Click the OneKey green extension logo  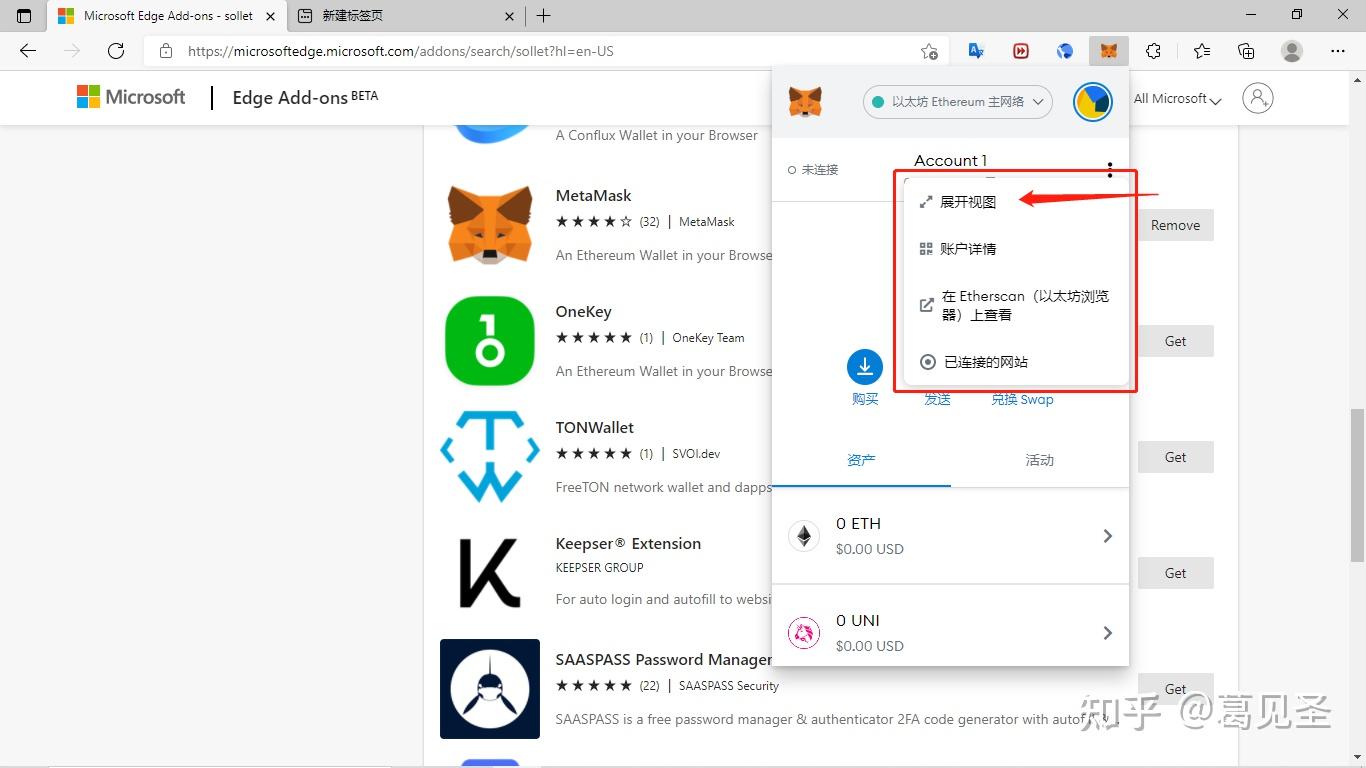(490, 341)
